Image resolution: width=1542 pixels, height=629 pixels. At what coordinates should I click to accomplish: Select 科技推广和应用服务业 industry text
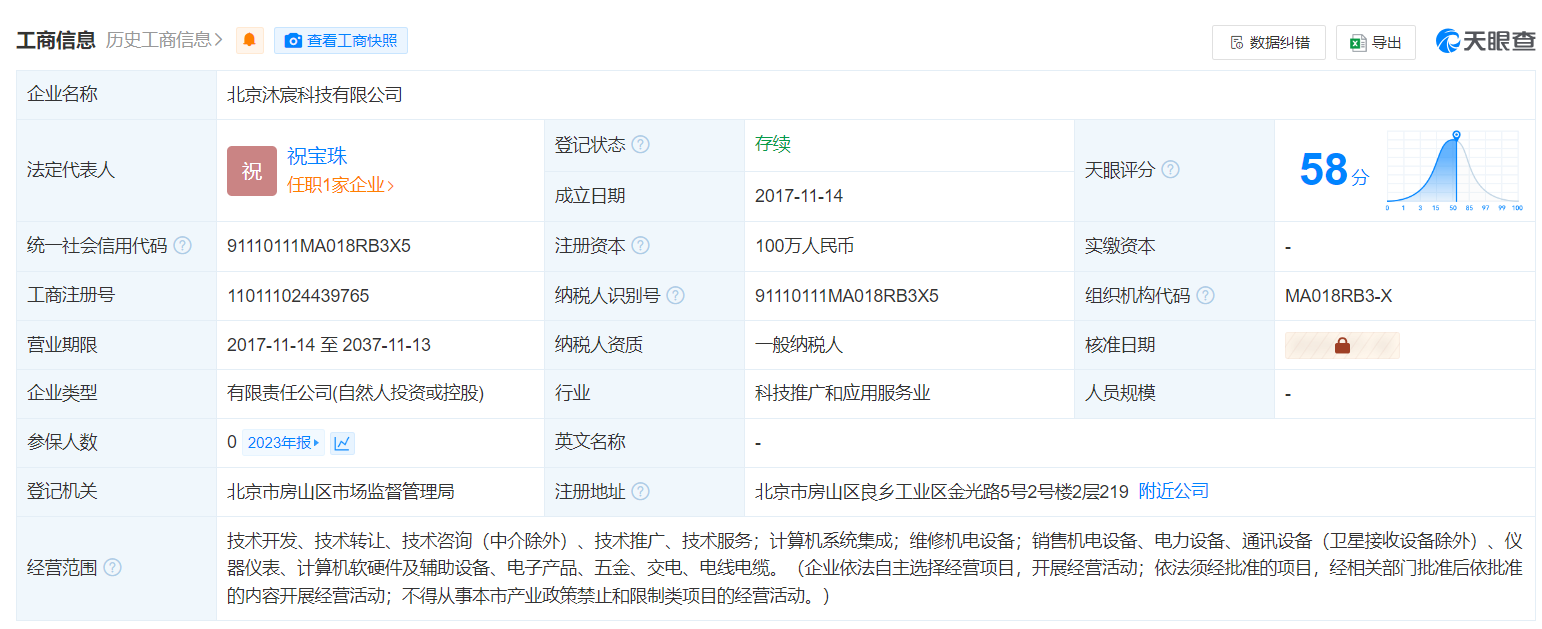pos(843,393)
